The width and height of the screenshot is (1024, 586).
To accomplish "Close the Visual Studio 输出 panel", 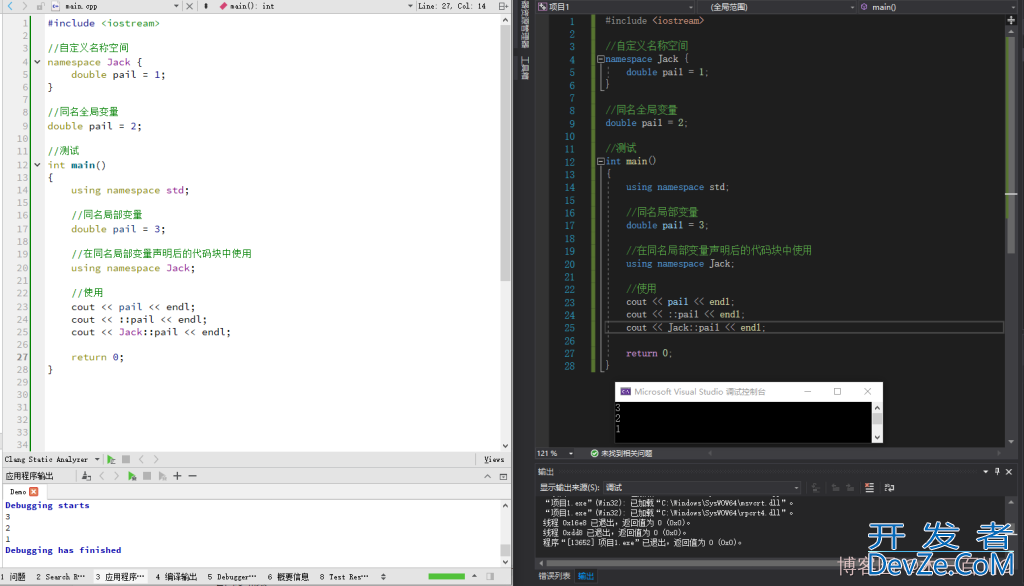I will click(1009, 472).
